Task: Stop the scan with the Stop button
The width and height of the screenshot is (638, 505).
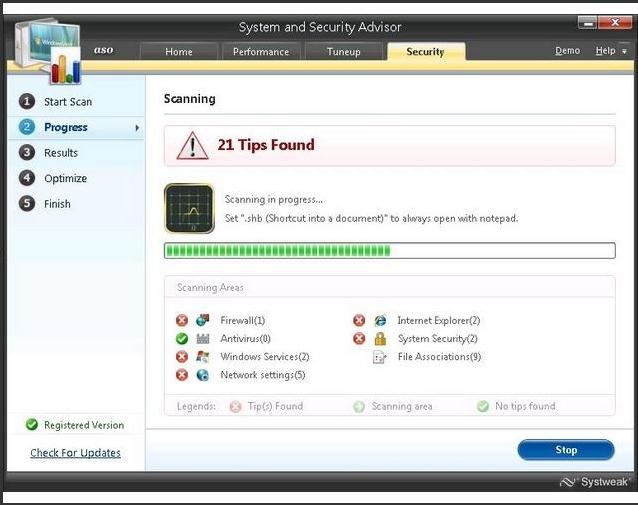Action: coord(566,450)
